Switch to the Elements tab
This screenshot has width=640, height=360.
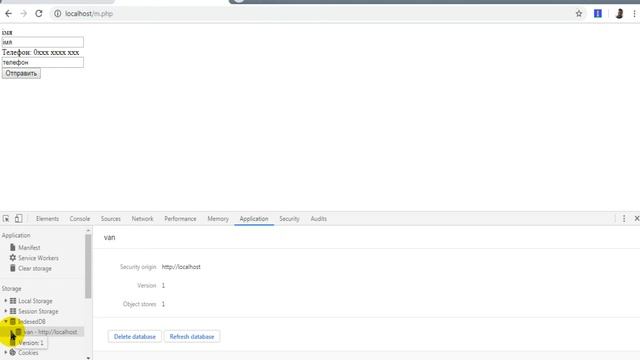(47, 219)
